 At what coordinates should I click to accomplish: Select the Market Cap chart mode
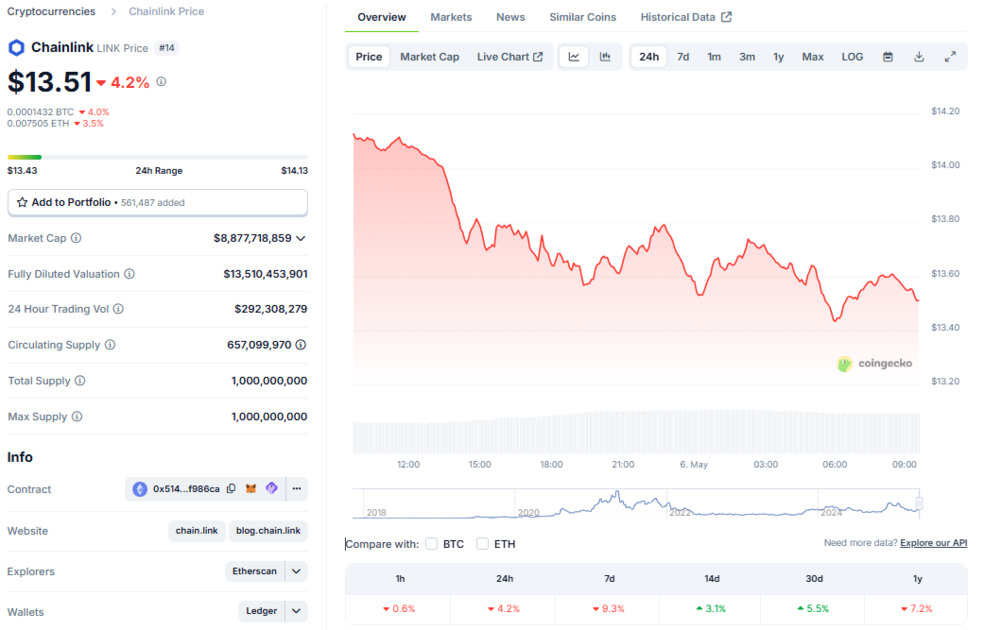pos(430,56)
